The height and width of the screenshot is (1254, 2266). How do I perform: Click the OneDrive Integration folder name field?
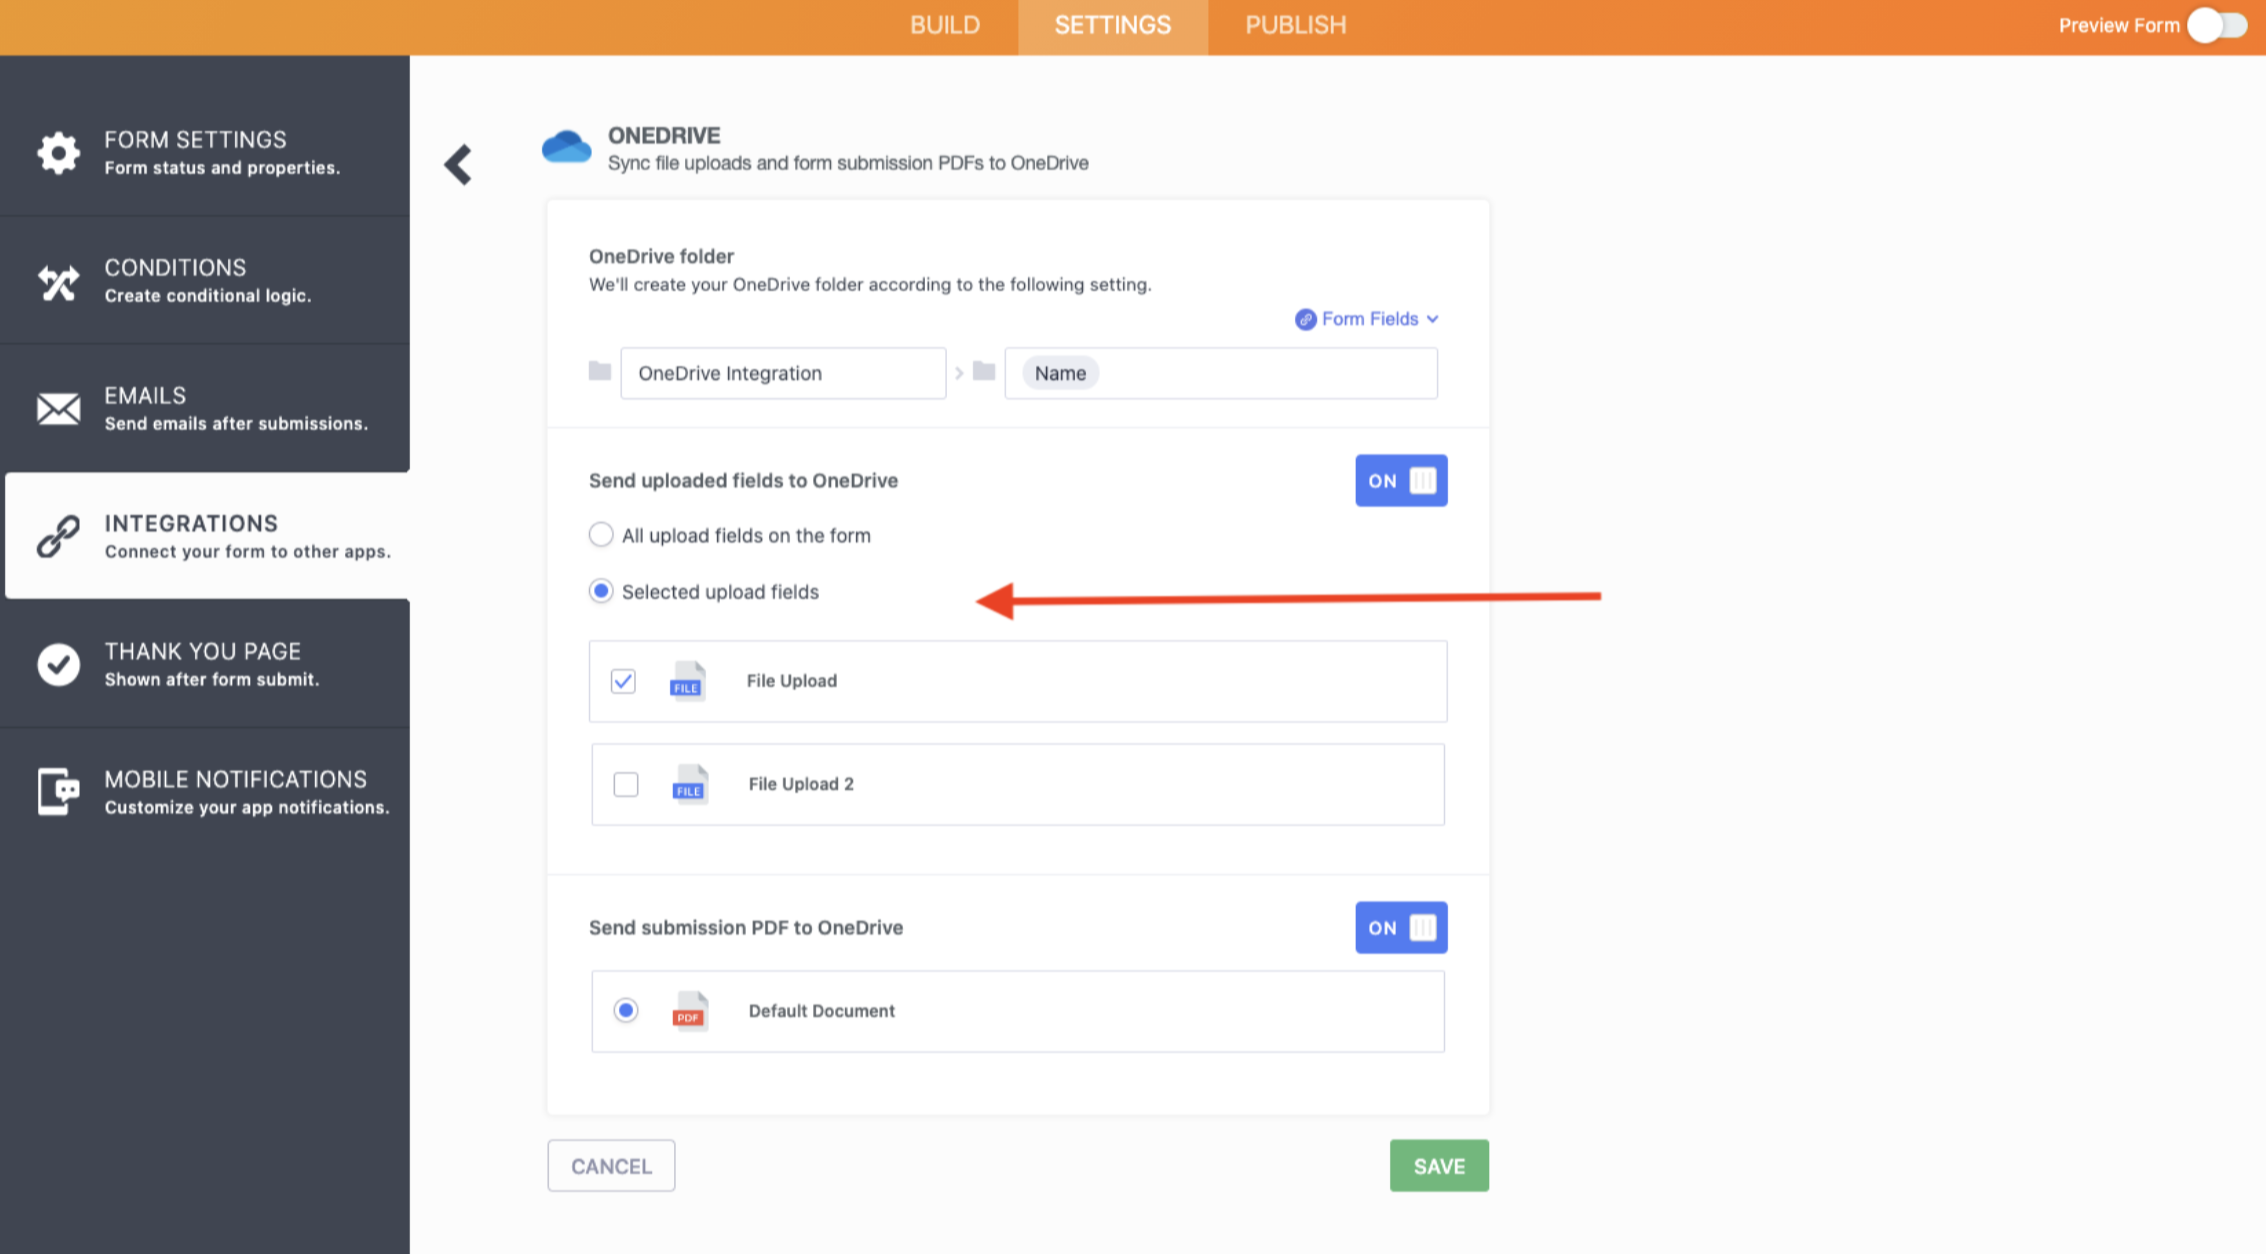tap(782, 373)
